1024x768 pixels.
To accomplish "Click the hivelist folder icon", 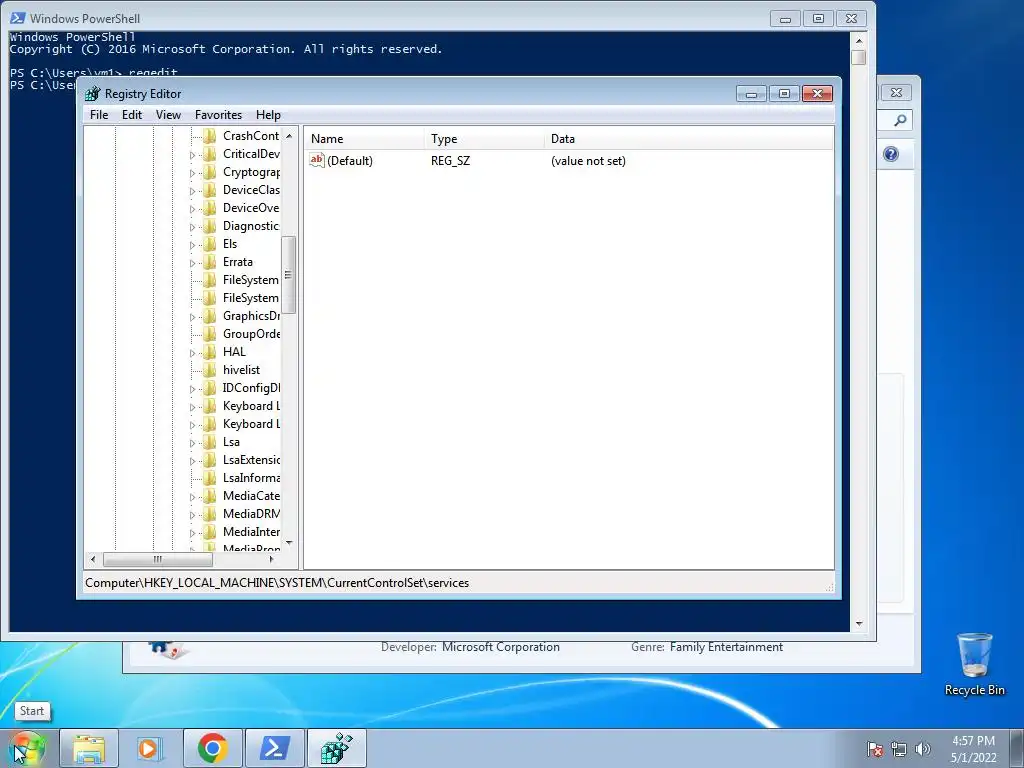I will click(x=210, y=370).
